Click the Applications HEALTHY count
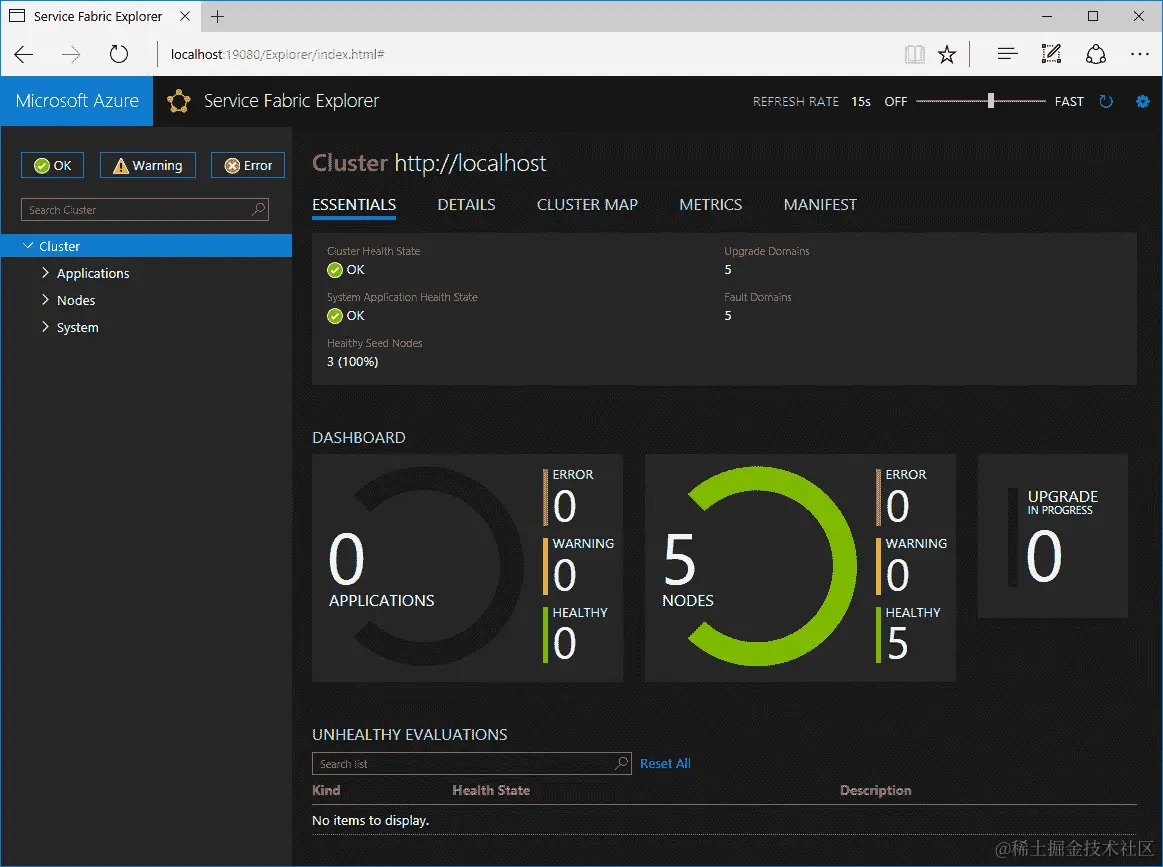 click(x=564, y=643)
